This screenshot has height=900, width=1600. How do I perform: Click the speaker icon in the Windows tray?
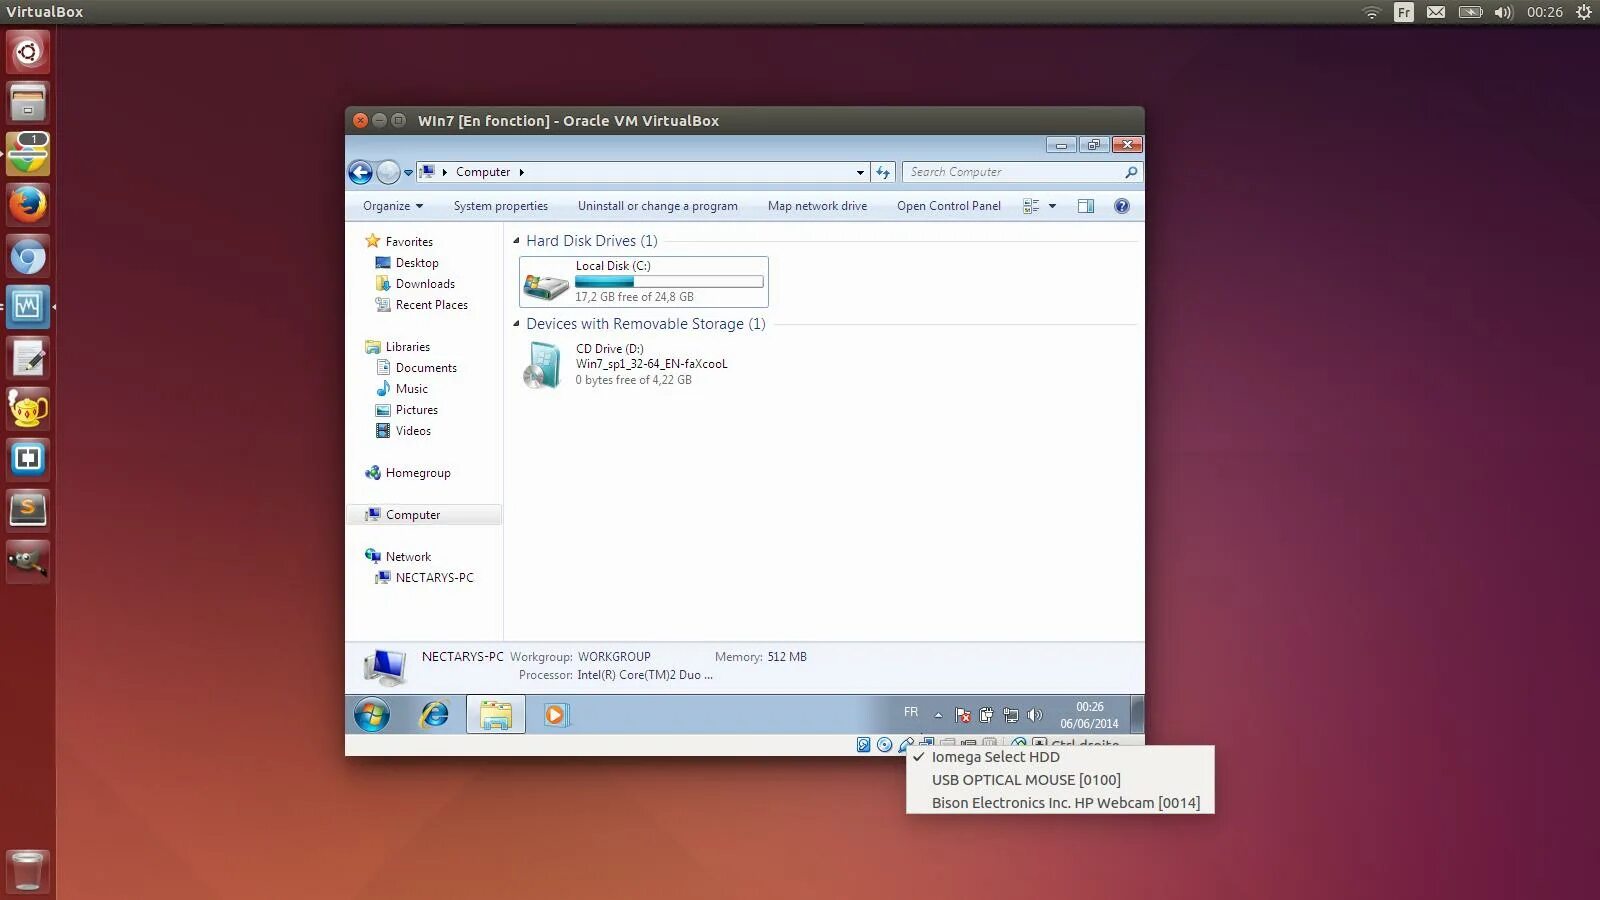1036,715
